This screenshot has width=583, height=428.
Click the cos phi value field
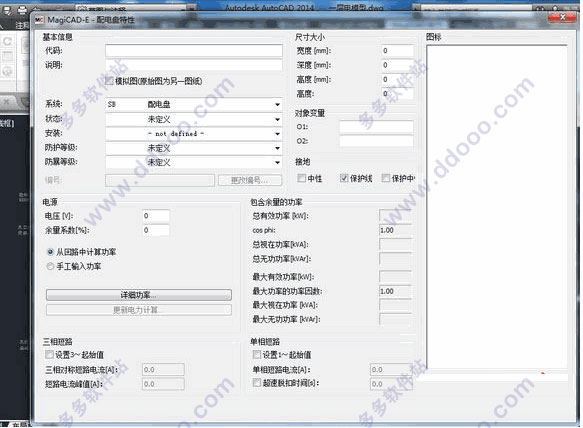point(396,230)
